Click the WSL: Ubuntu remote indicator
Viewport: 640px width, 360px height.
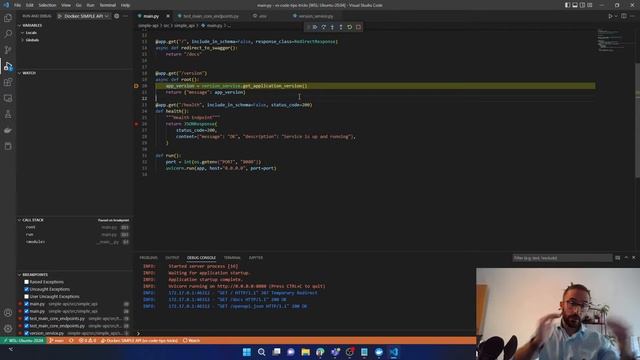tap(24, 340)
